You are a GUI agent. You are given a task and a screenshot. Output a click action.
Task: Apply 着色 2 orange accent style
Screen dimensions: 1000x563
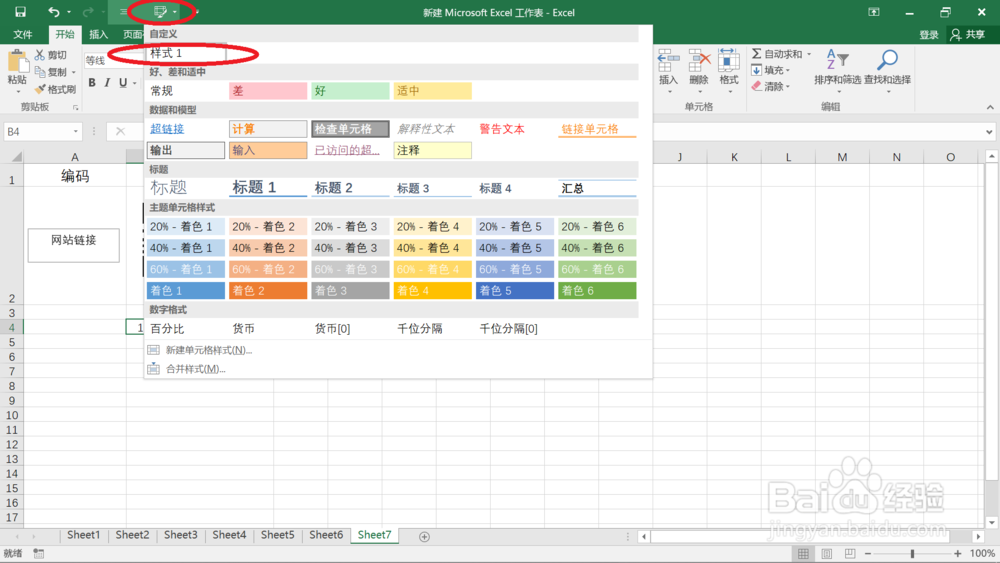click(x=268, y=290)
